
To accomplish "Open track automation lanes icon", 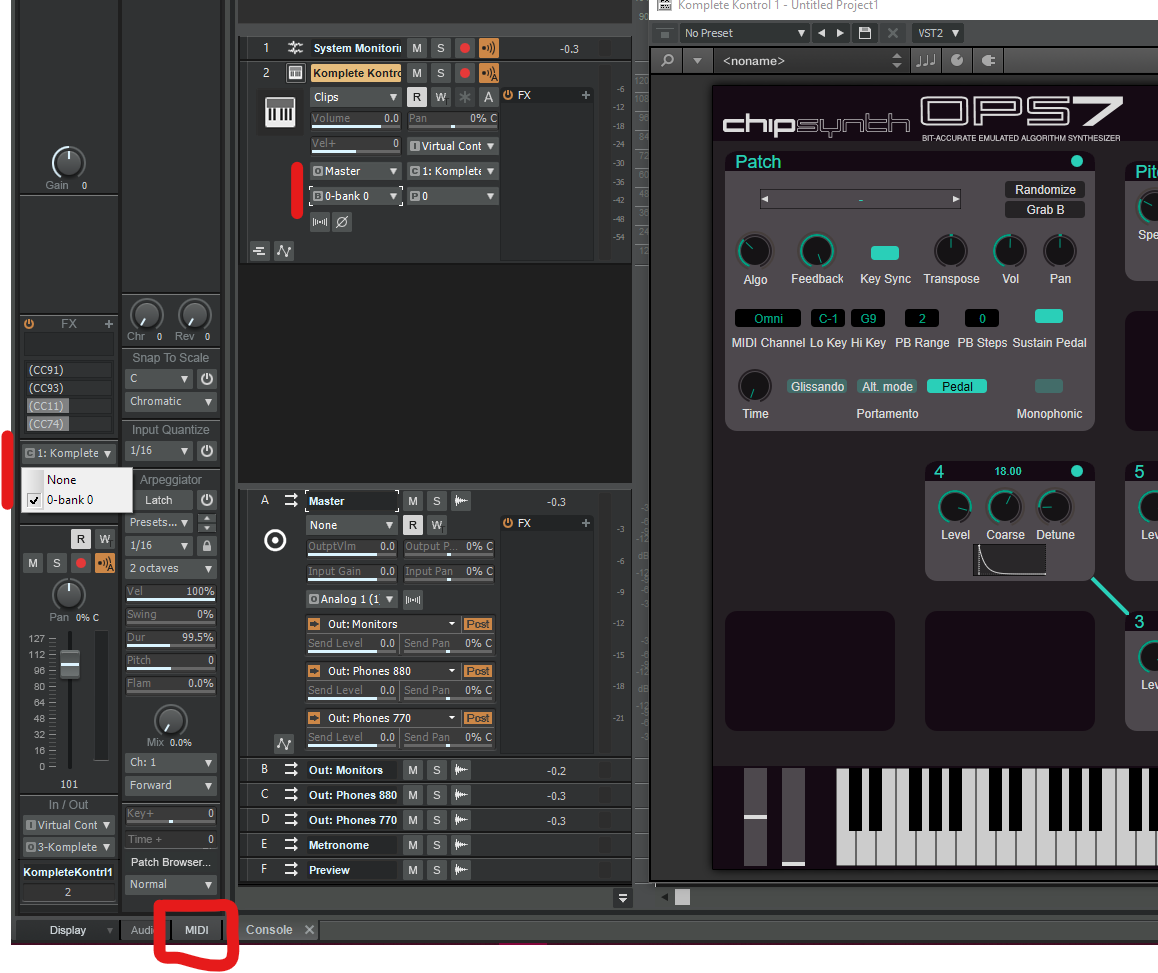I will click(x=284, y=251).
